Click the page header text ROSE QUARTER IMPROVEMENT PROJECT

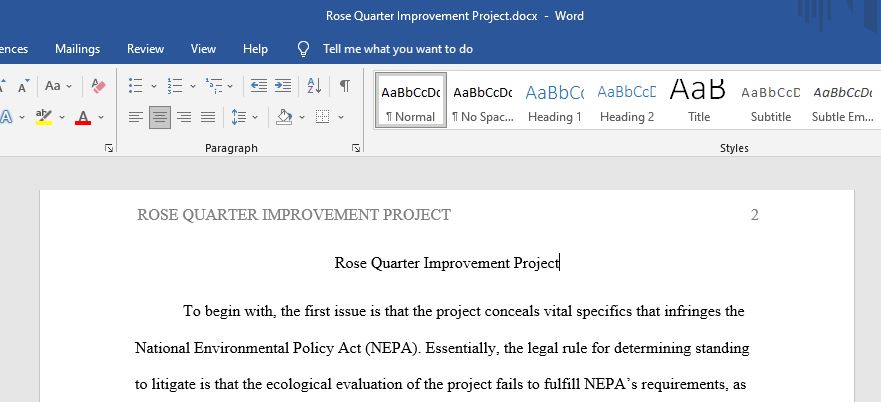pyautogui.click(x=294, y=215)
